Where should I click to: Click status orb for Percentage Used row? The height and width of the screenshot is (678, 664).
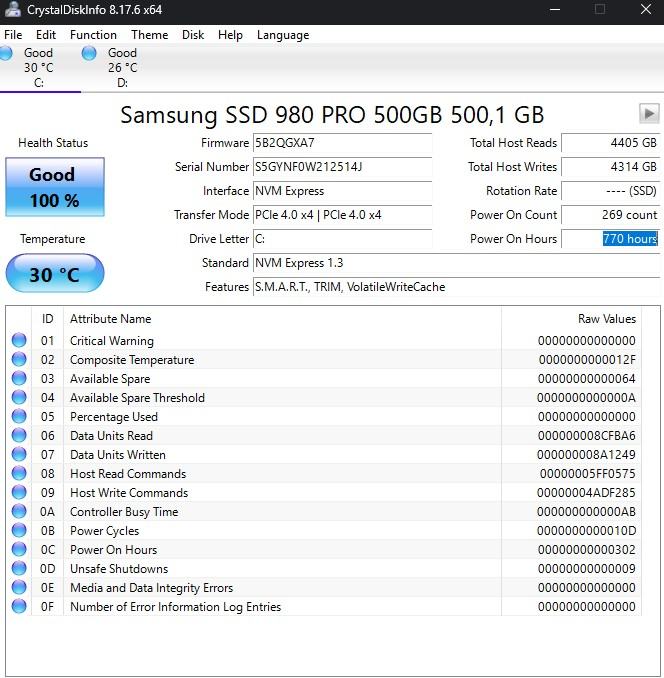point(19,417)
